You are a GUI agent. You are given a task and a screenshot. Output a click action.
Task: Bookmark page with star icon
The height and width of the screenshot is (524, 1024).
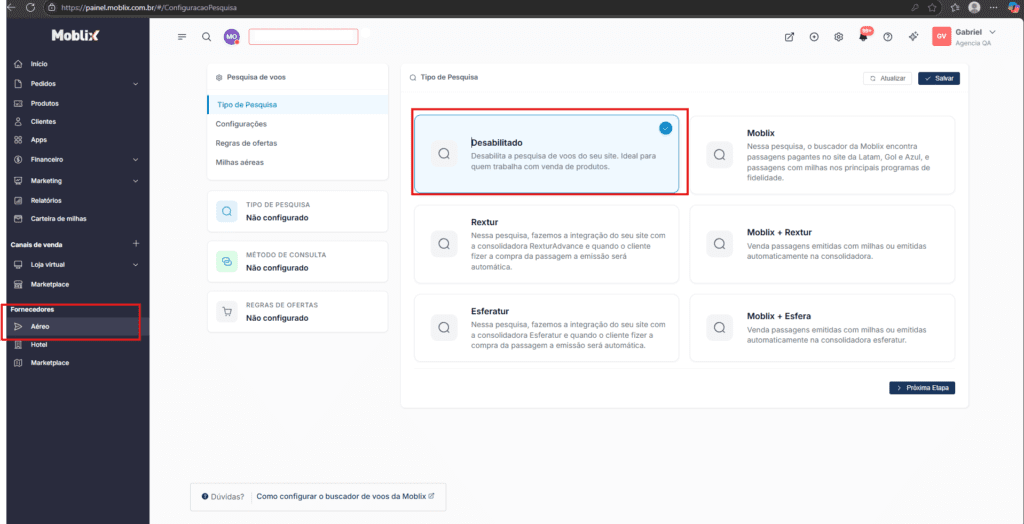point(932,7)
